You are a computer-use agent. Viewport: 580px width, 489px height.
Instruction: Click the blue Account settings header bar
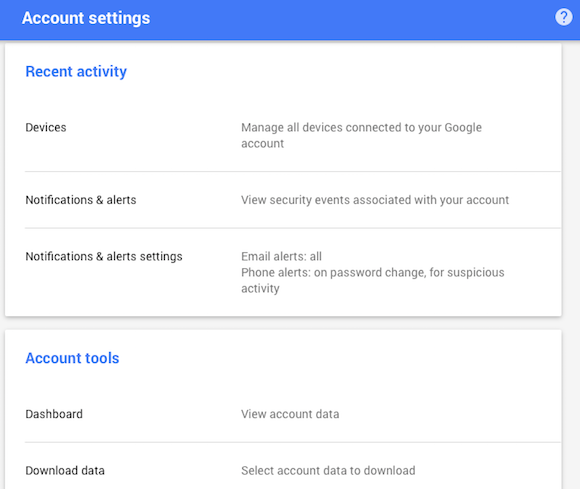(x=290, y=19)
